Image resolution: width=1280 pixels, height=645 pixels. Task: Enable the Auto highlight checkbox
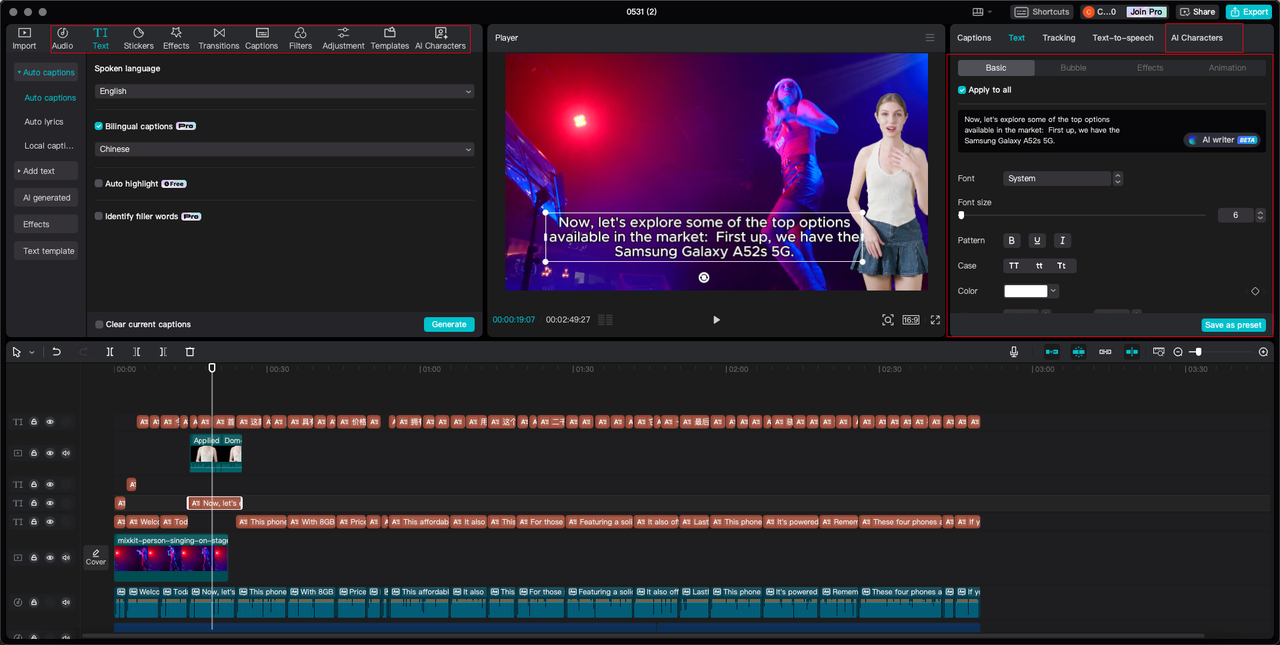[99, 184]
